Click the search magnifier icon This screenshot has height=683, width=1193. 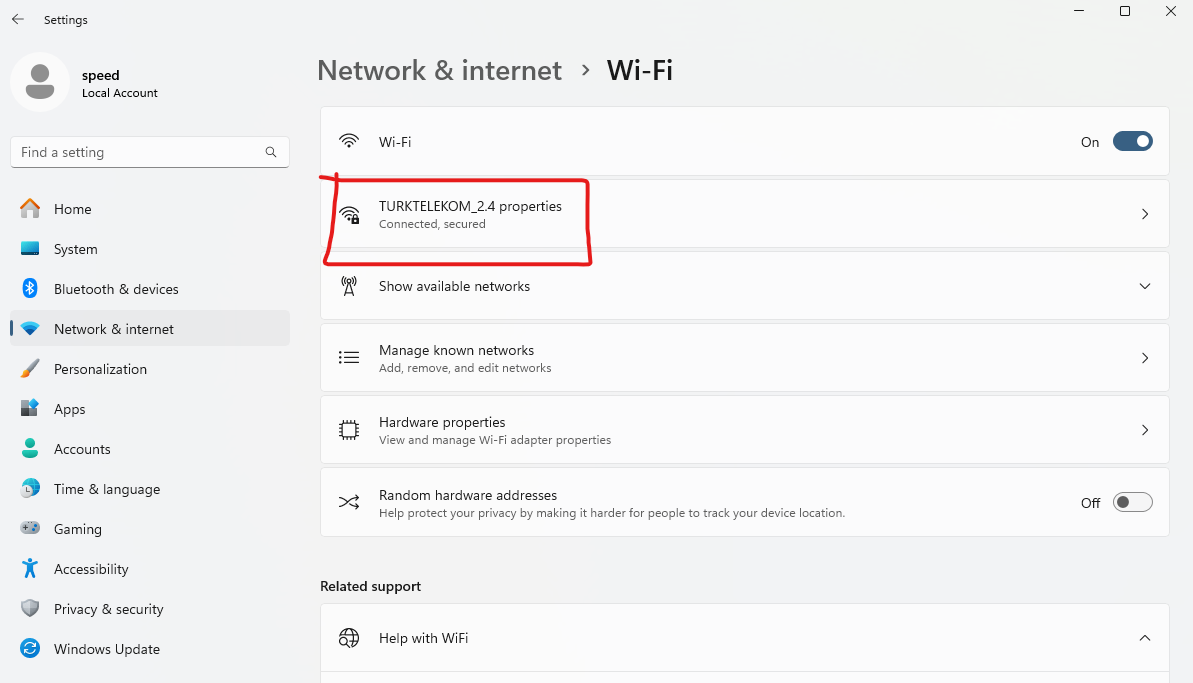(271, 152)
